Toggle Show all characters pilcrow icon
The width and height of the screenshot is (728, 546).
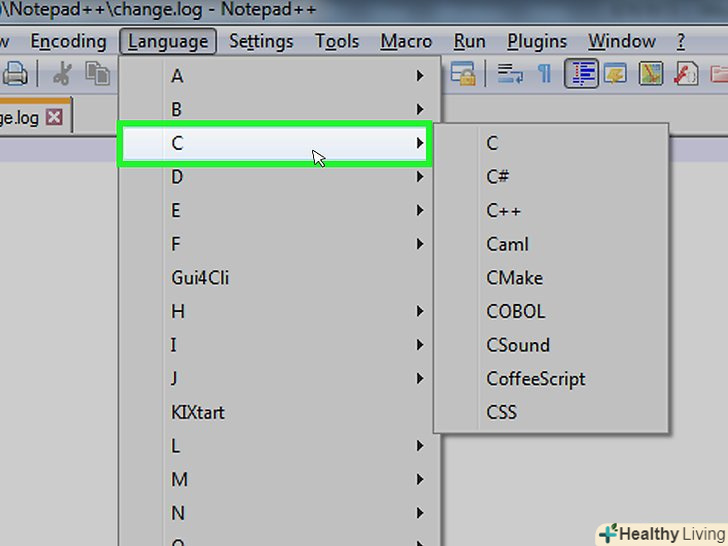click(x=545, y=74)
